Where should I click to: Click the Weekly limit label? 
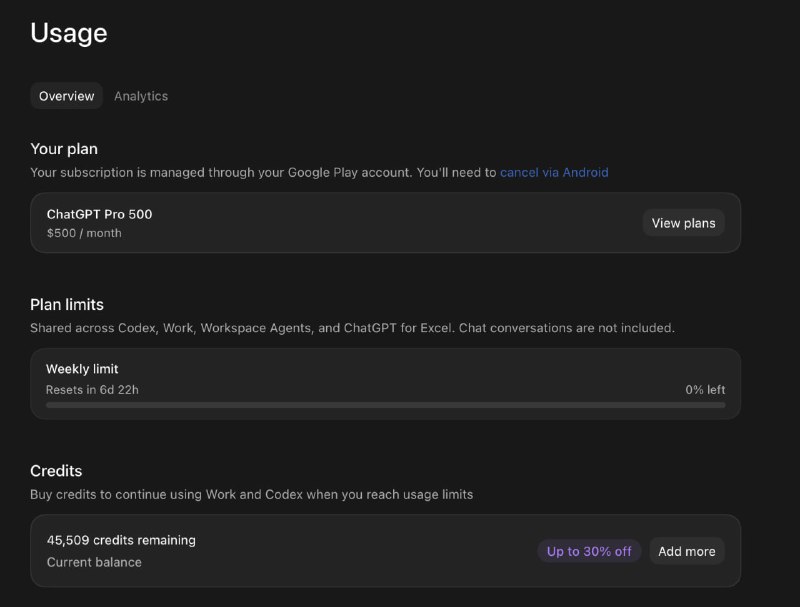[x=82, y=369]
